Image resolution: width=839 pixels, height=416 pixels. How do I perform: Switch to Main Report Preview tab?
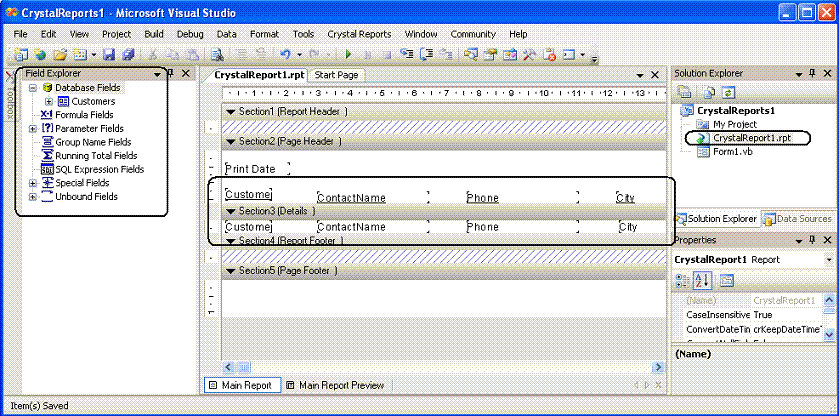[335, 385]
